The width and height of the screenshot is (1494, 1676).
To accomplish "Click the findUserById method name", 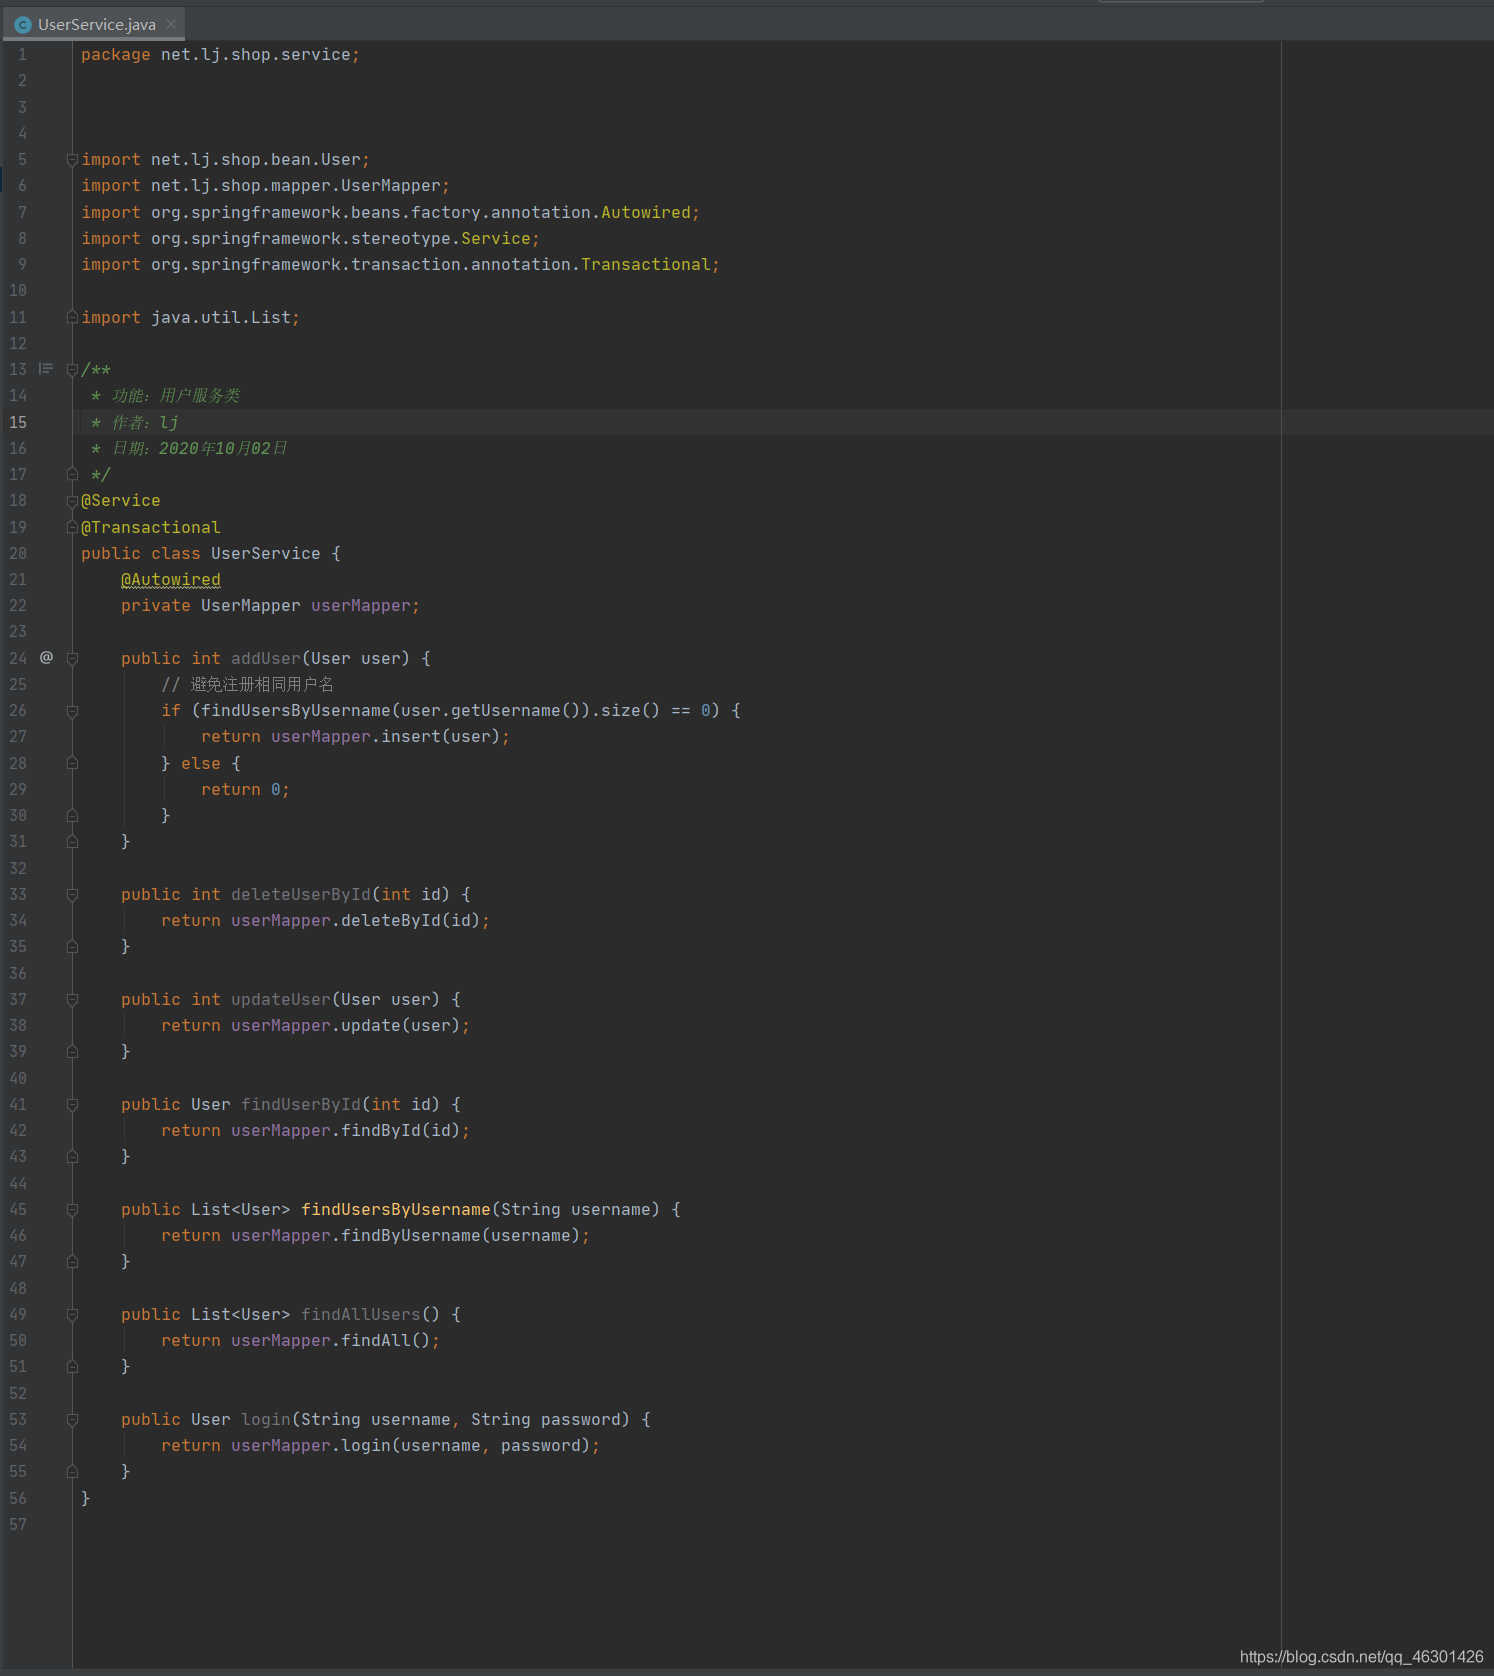I will pyautogui.click(x=300, y=1105).
